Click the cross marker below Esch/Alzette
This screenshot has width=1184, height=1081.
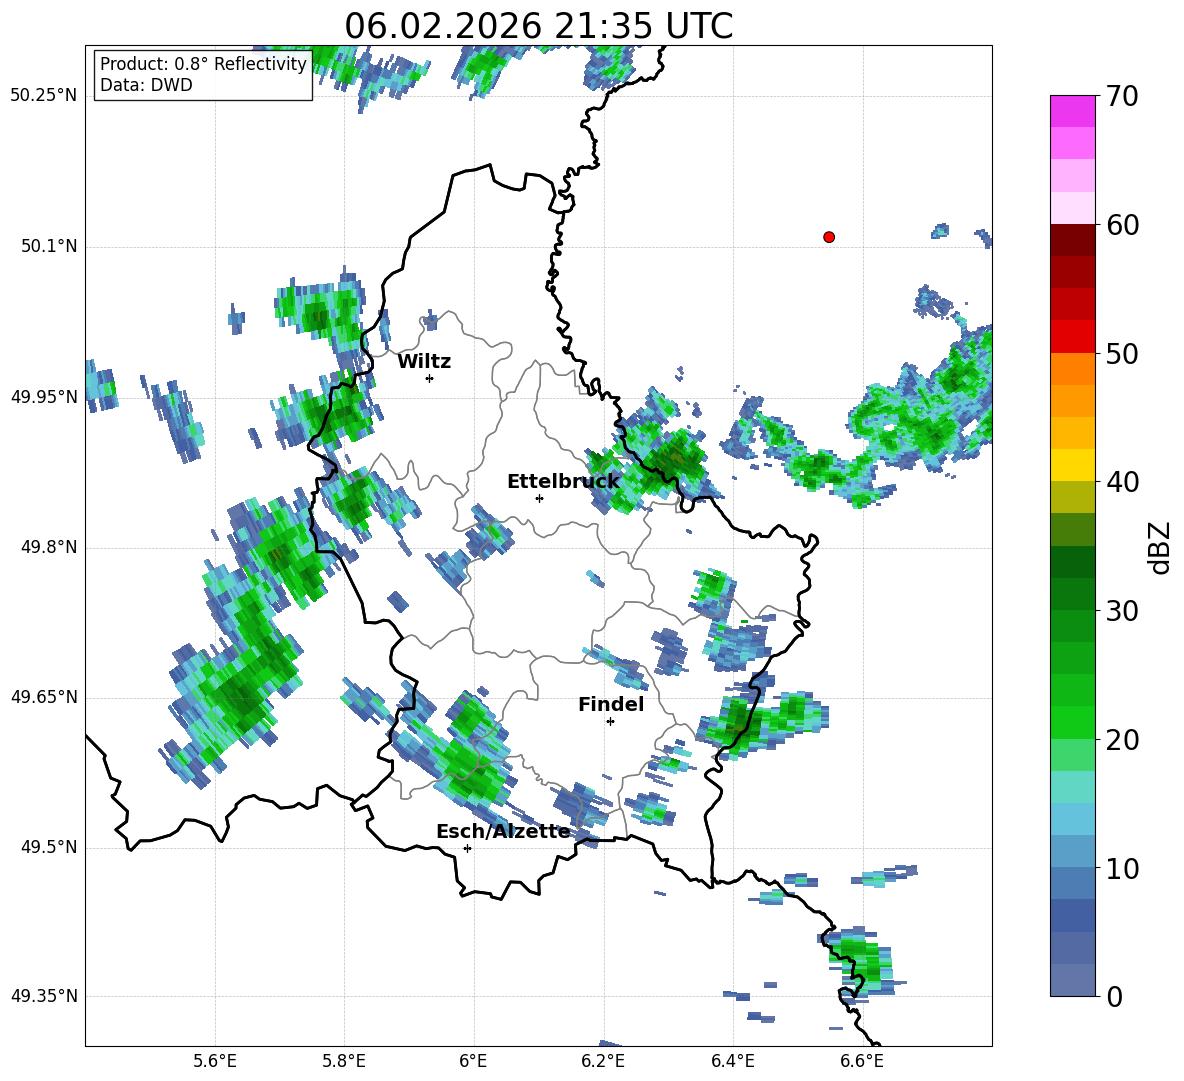click(467, 848)
